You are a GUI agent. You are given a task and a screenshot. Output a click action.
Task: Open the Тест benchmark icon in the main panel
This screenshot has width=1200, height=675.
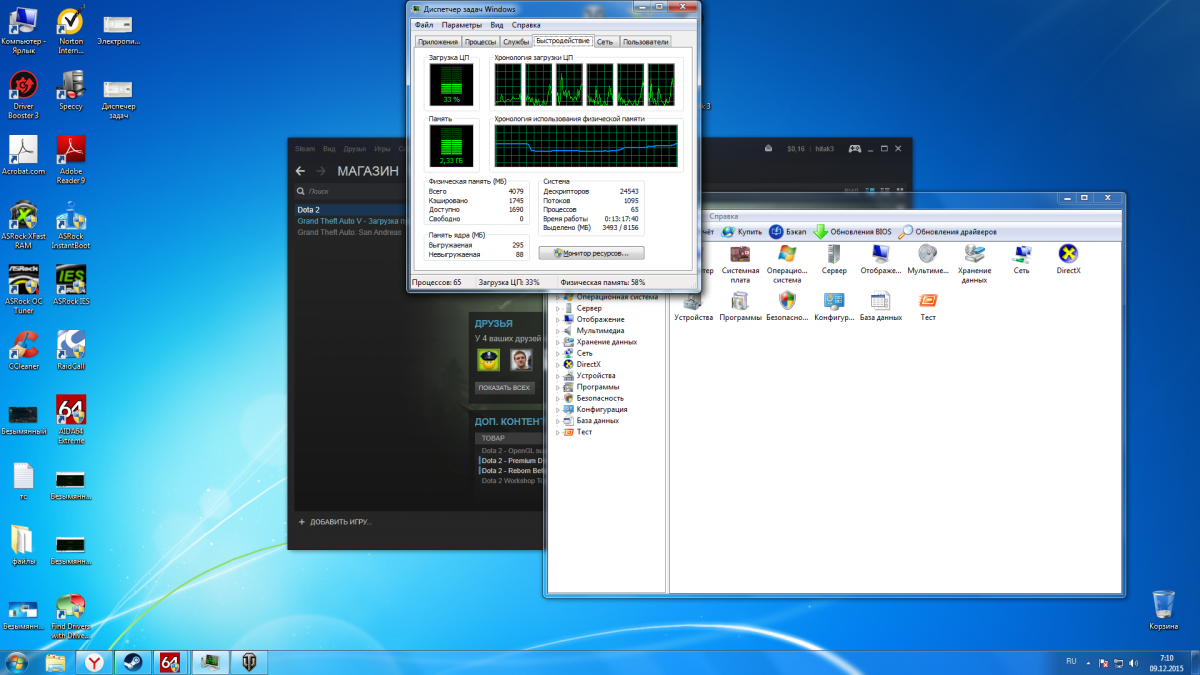[927, 301]
